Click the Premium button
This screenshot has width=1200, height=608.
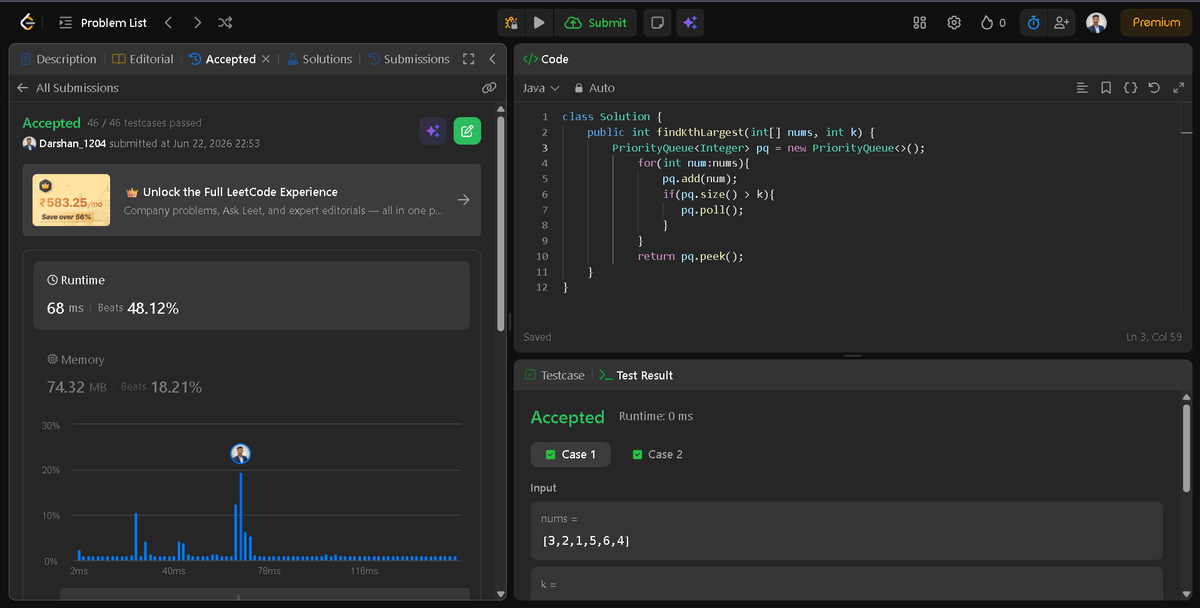(x=1156, y=22)
